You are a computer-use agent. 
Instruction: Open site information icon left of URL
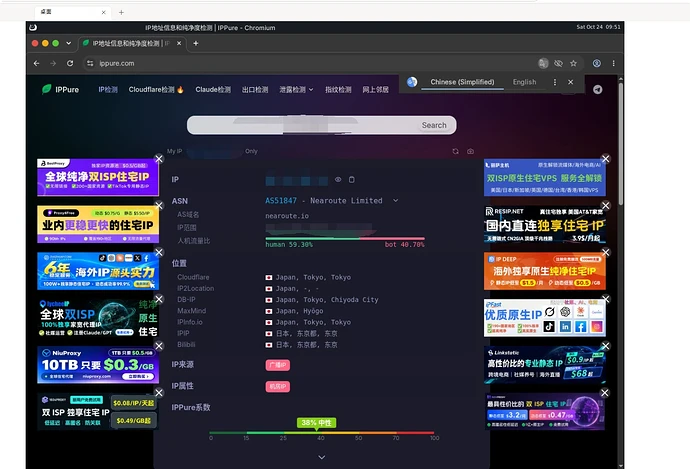(90, 63)
